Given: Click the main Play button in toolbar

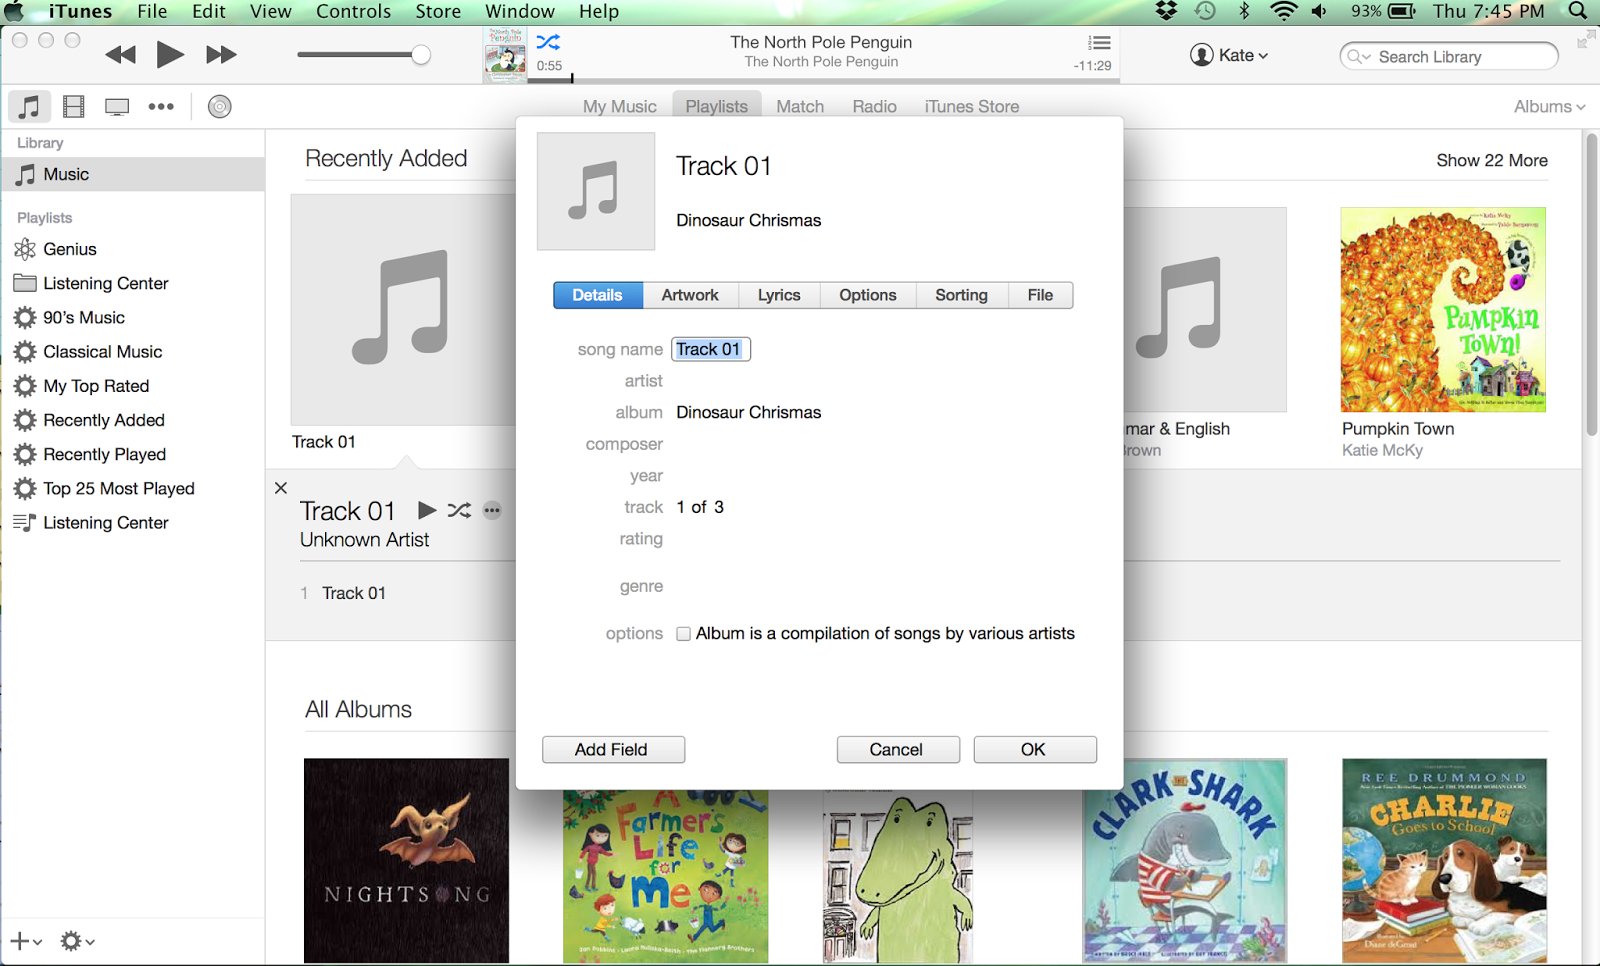Looking at the screenshot, I should tap(170, 54).
